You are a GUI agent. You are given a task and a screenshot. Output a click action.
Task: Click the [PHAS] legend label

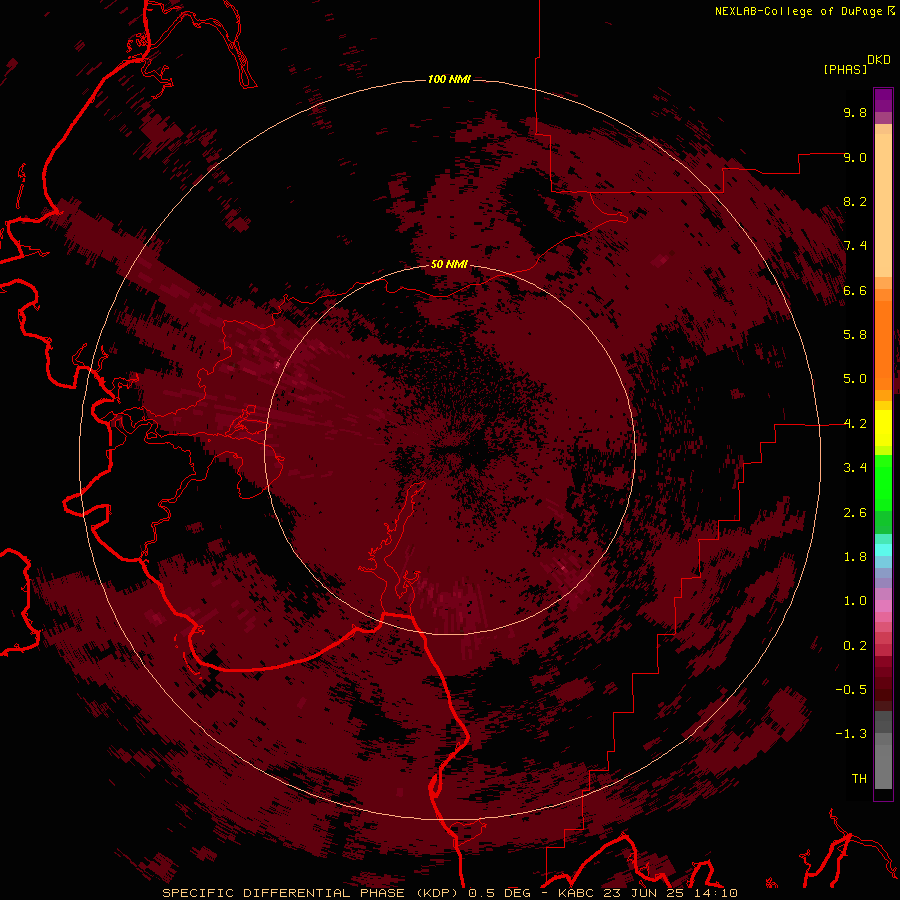click(845, 69)
